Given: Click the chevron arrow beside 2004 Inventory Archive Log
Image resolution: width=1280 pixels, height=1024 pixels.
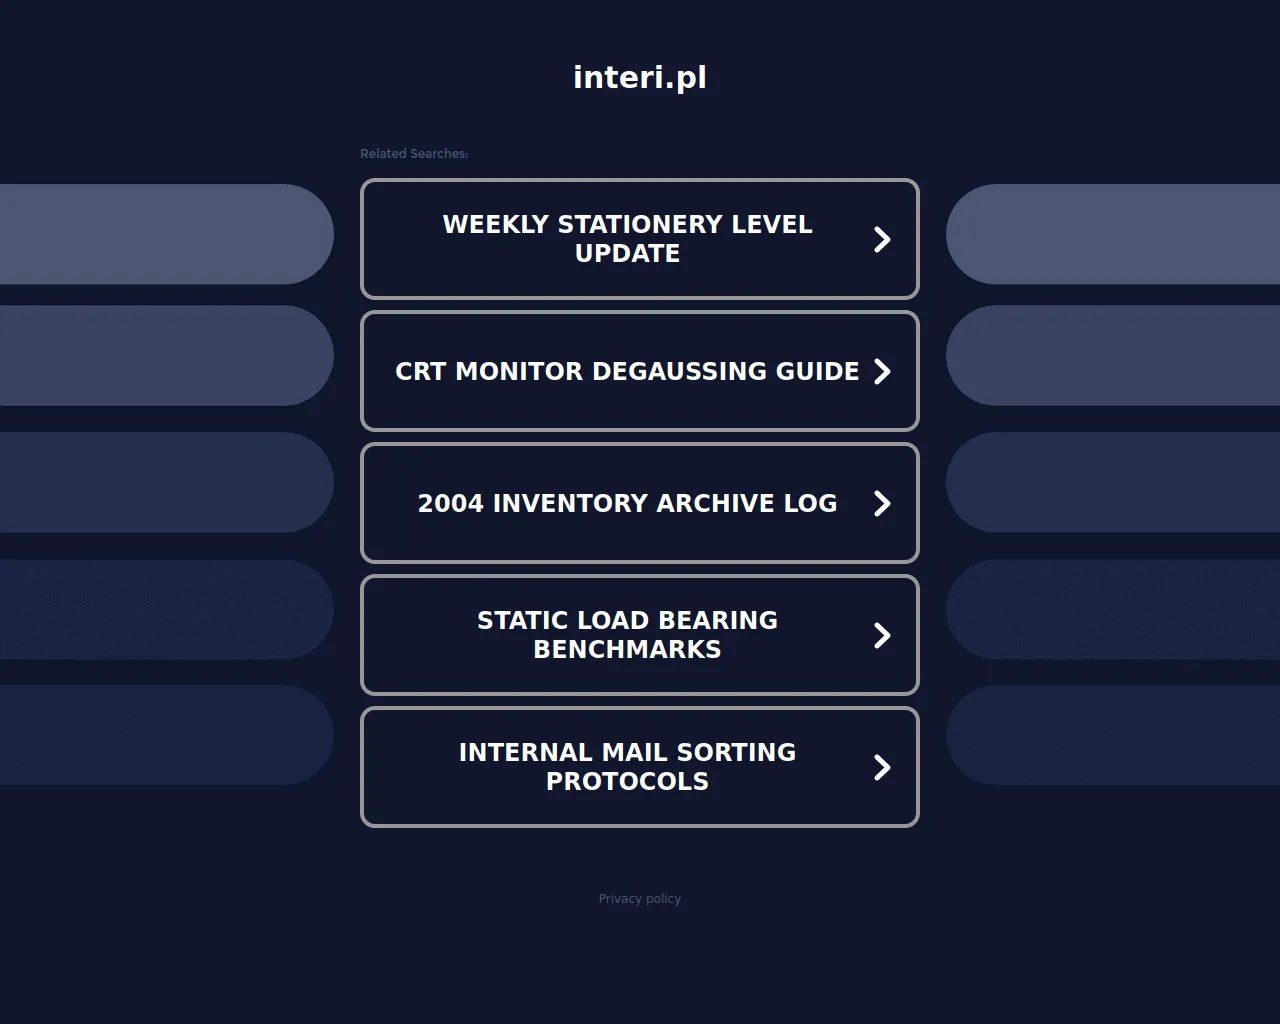Looking at the screenshot, I should [x=882, y=503].
